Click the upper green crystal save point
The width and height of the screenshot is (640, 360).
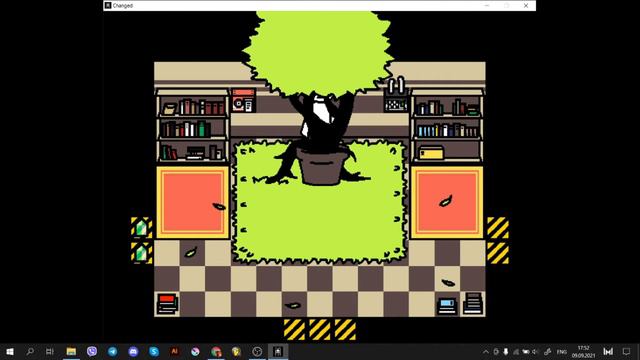click(x=141, y=228)
